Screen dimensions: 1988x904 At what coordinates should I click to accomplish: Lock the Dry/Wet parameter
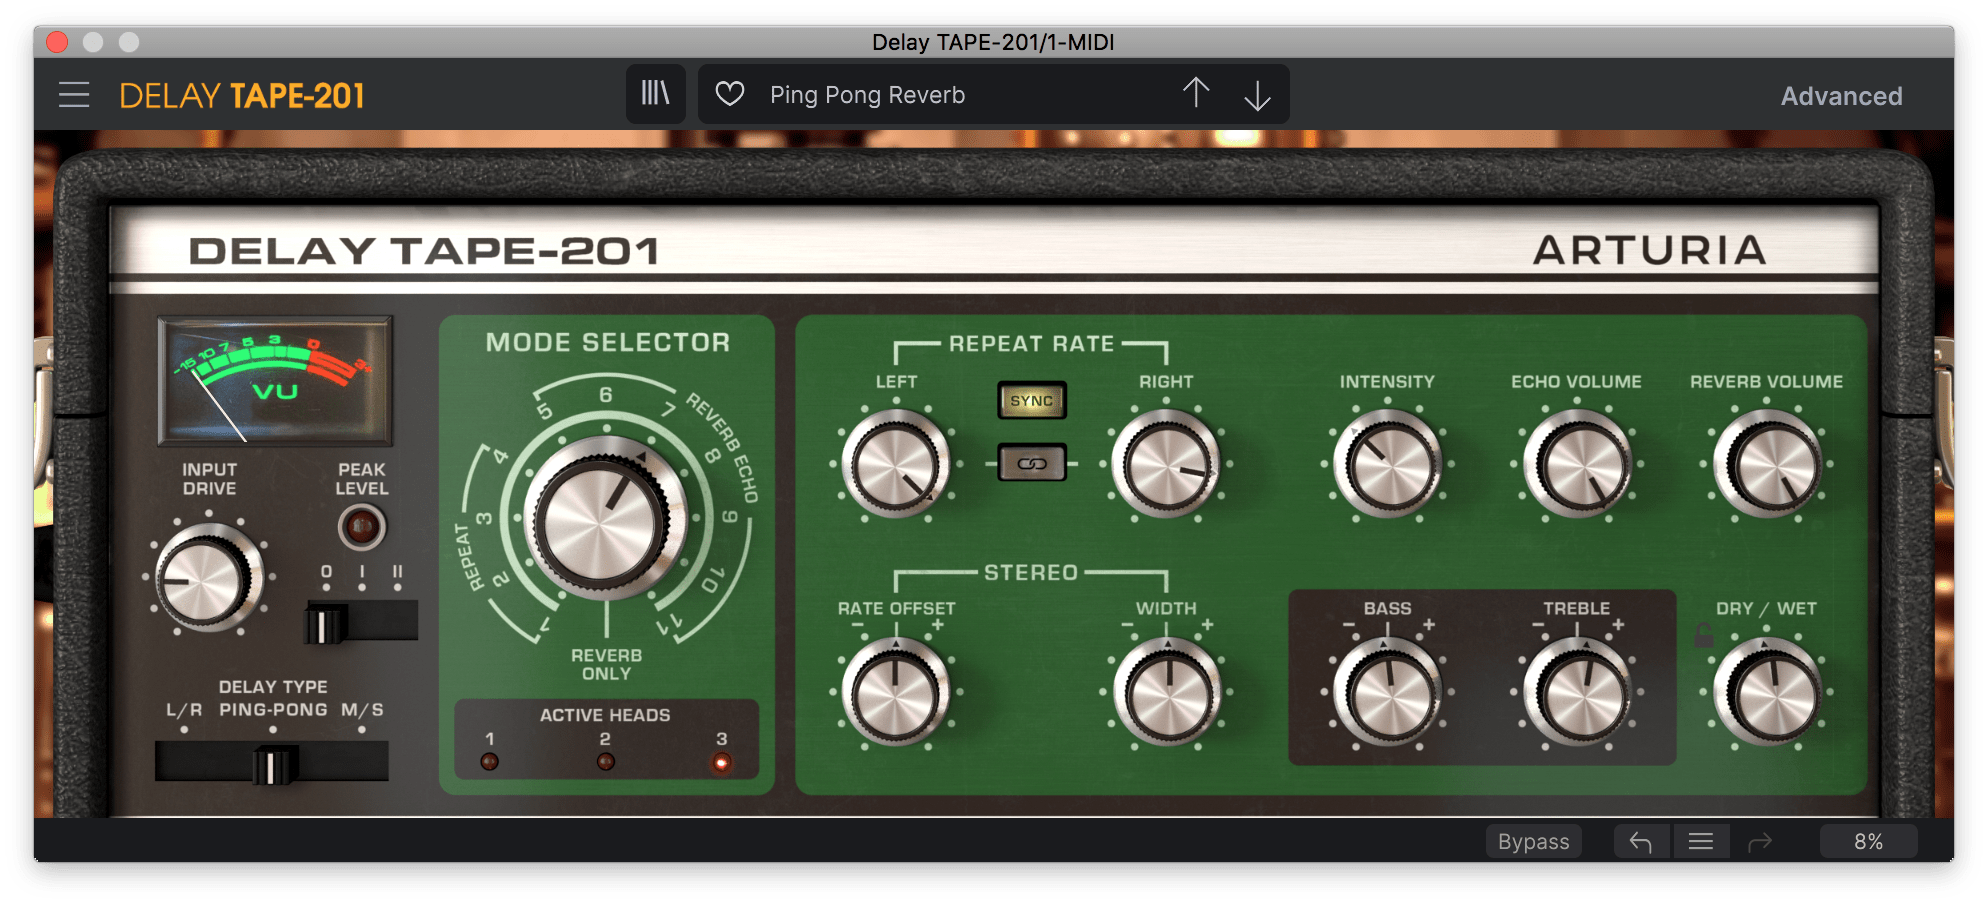coord(1702,637)
